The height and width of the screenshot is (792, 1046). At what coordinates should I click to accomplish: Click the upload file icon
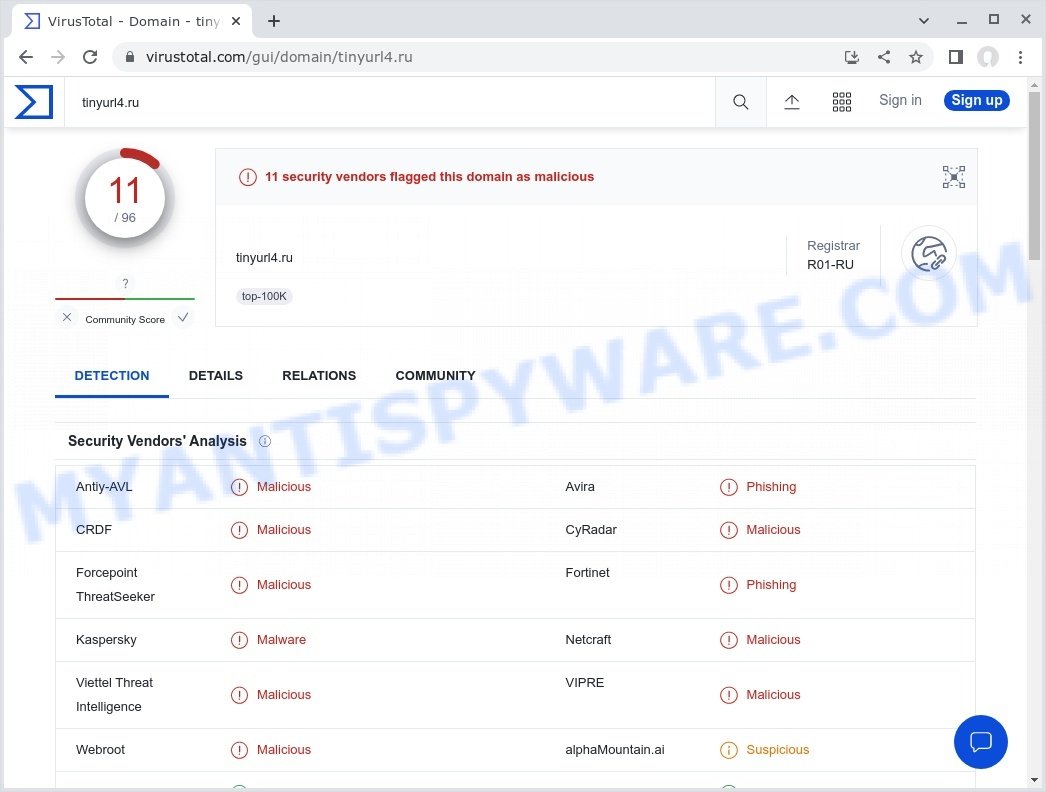point(792,102)
